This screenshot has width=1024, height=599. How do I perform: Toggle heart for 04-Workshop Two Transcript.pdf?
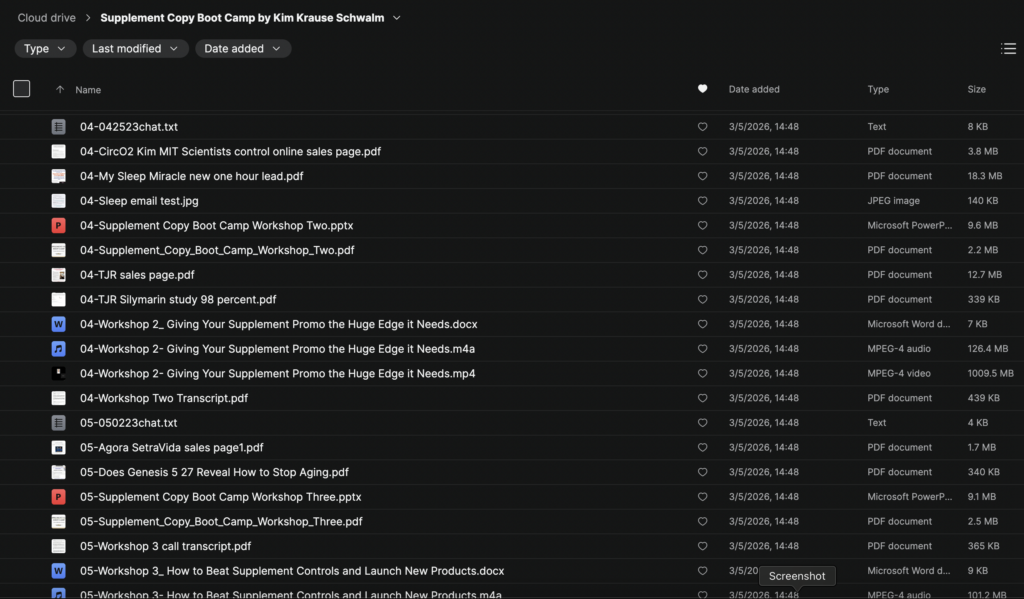tap(702, 398)
